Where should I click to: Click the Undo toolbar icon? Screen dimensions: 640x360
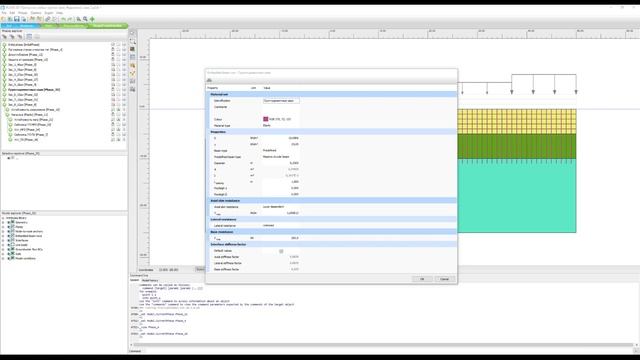[63, 19]
